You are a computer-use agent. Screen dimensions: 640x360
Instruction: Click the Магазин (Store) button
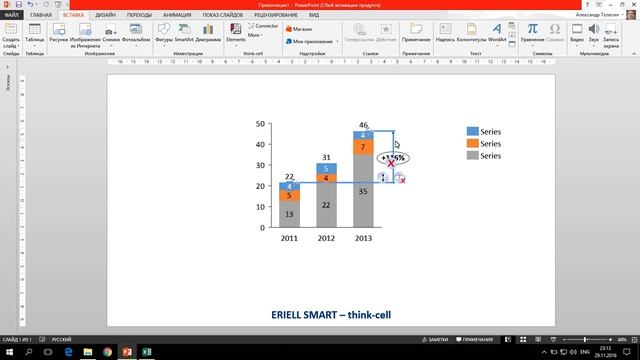299,29
